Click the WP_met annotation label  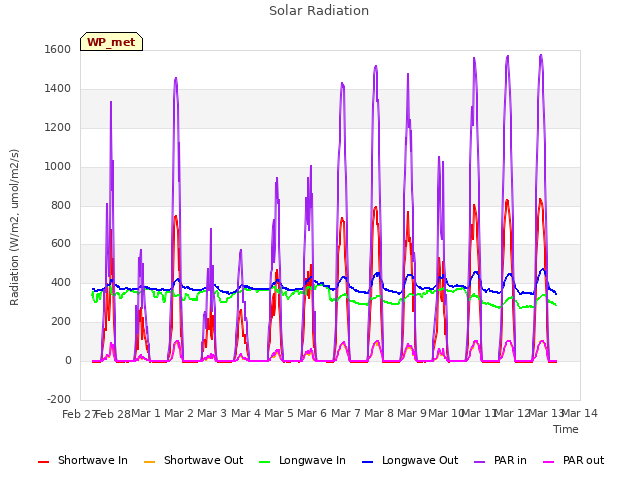tap(111, 42)
